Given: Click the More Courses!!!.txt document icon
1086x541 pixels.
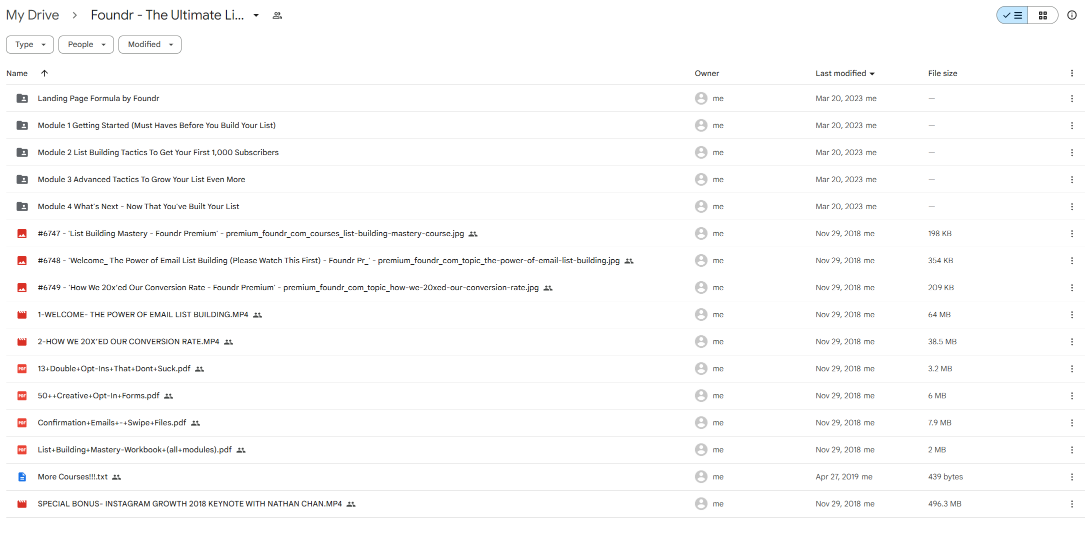Looking at the screenshot, I should [x=22, y=476].
